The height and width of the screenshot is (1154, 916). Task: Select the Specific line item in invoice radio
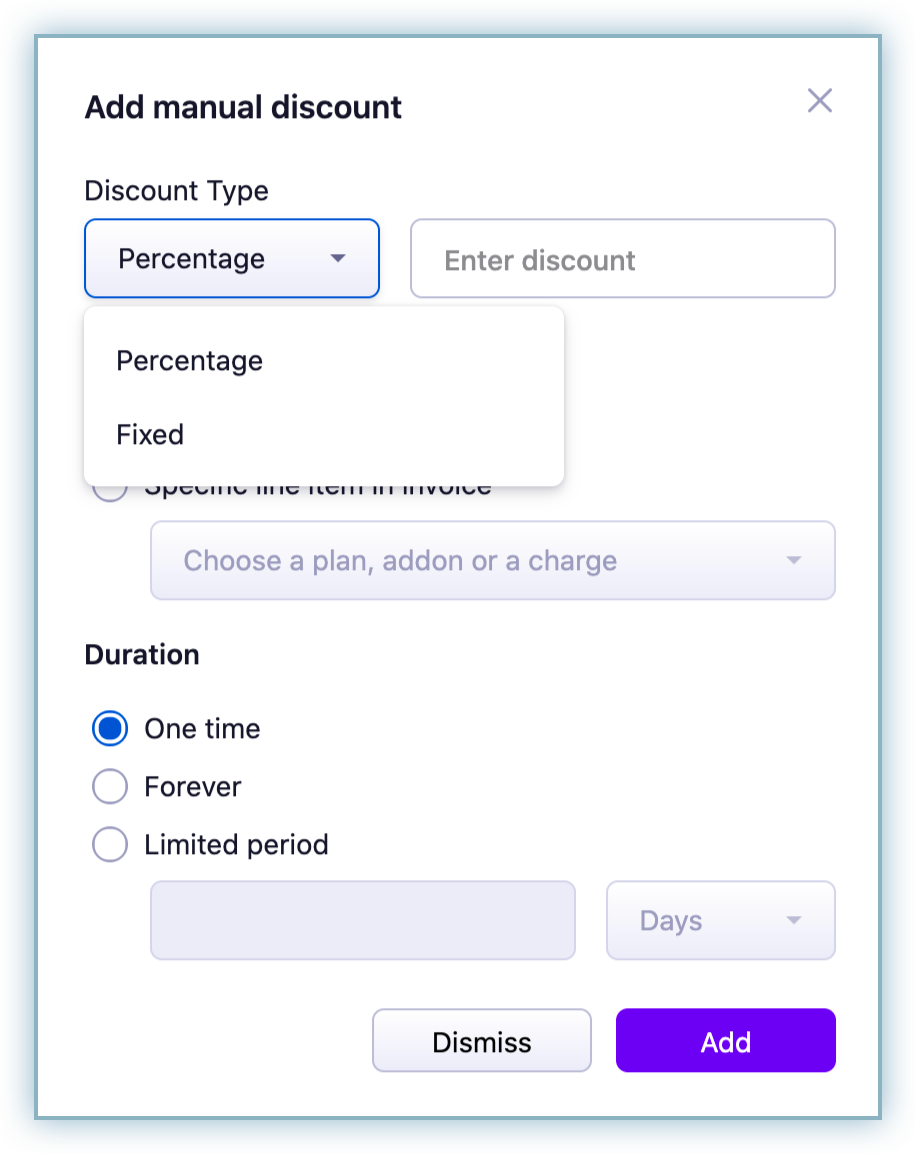[x=110, y=486]
